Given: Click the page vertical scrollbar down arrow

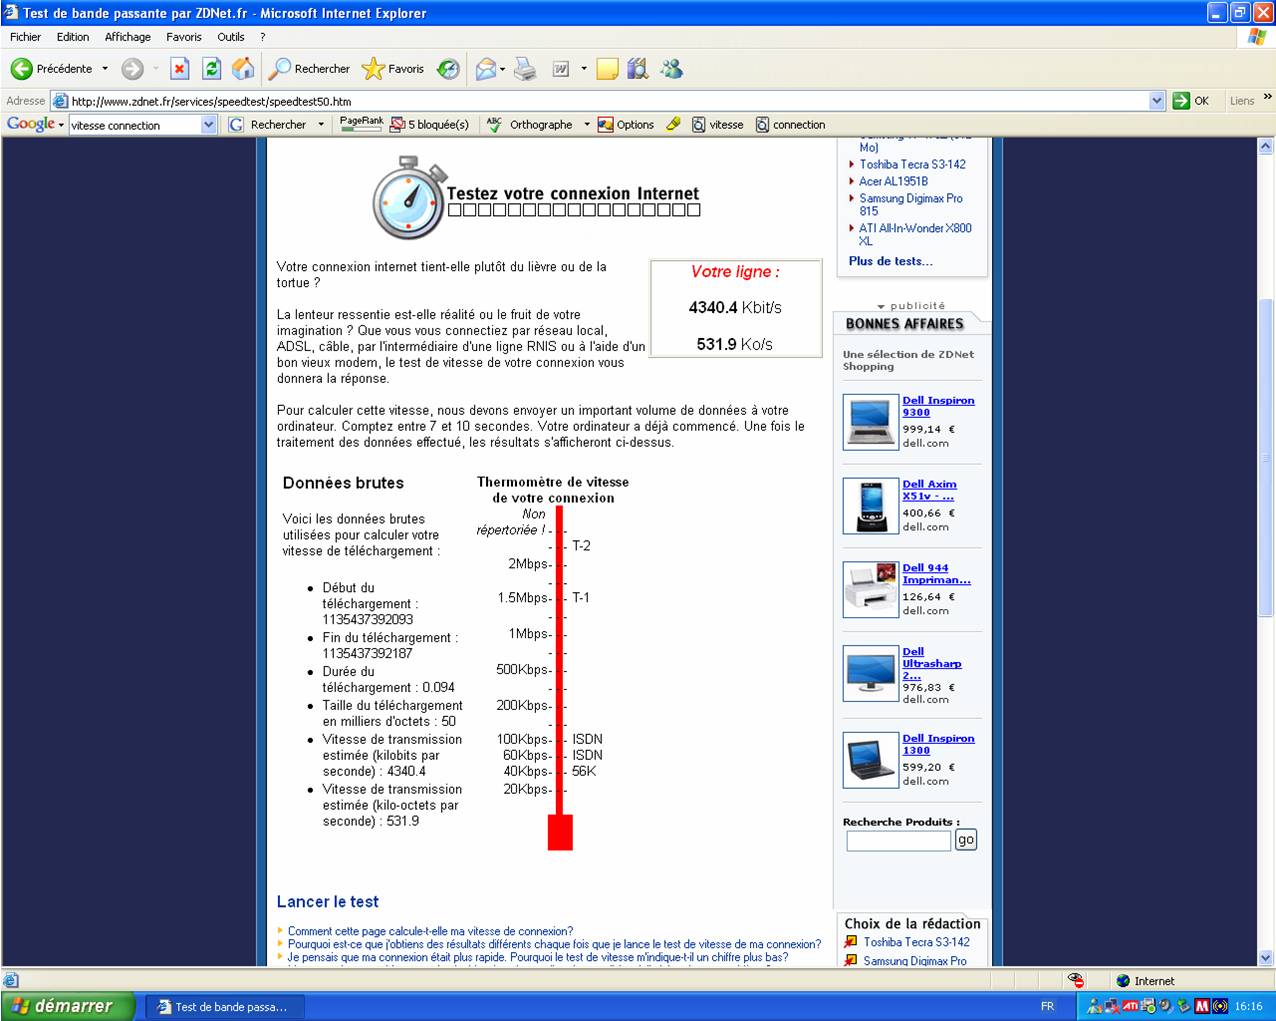Looking at the screenshot, I should click(1265, 958).
